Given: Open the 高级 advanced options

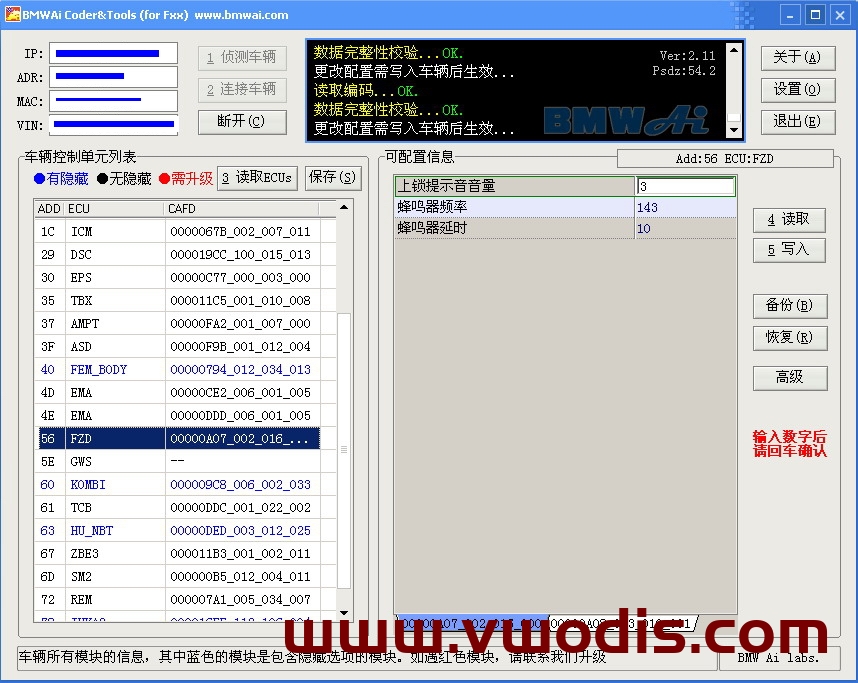Looking at the screenshot, I should (x=789, y=378).
